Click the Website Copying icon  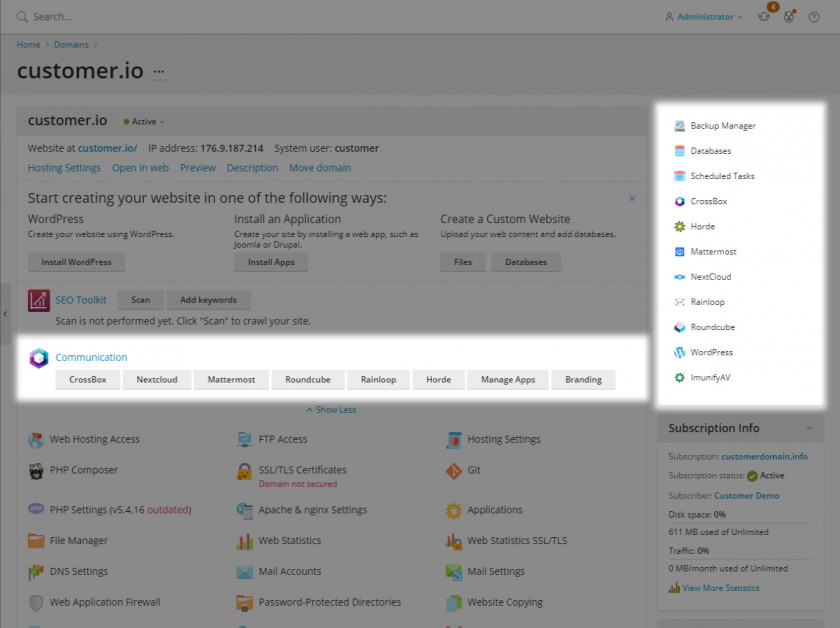click(454, 603)
